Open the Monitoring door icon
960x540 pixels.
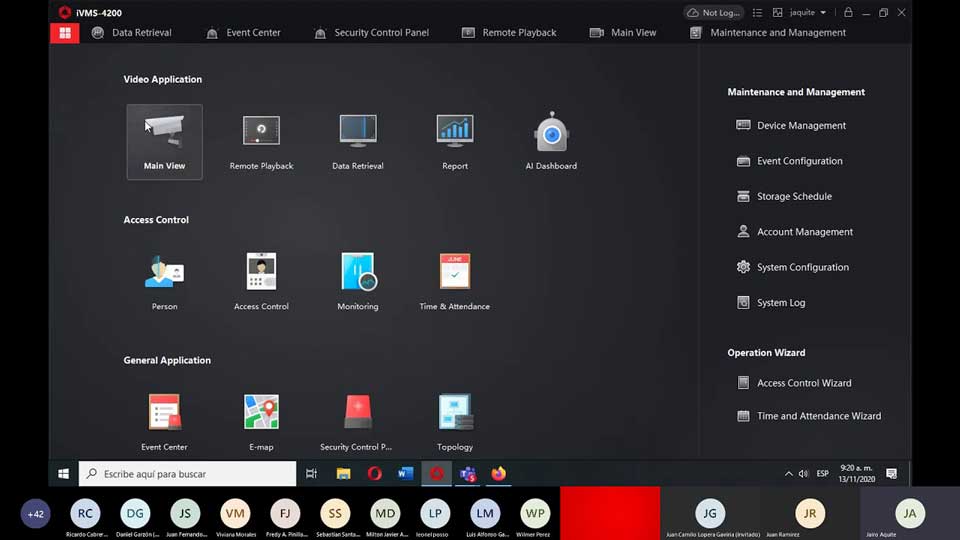358,272
